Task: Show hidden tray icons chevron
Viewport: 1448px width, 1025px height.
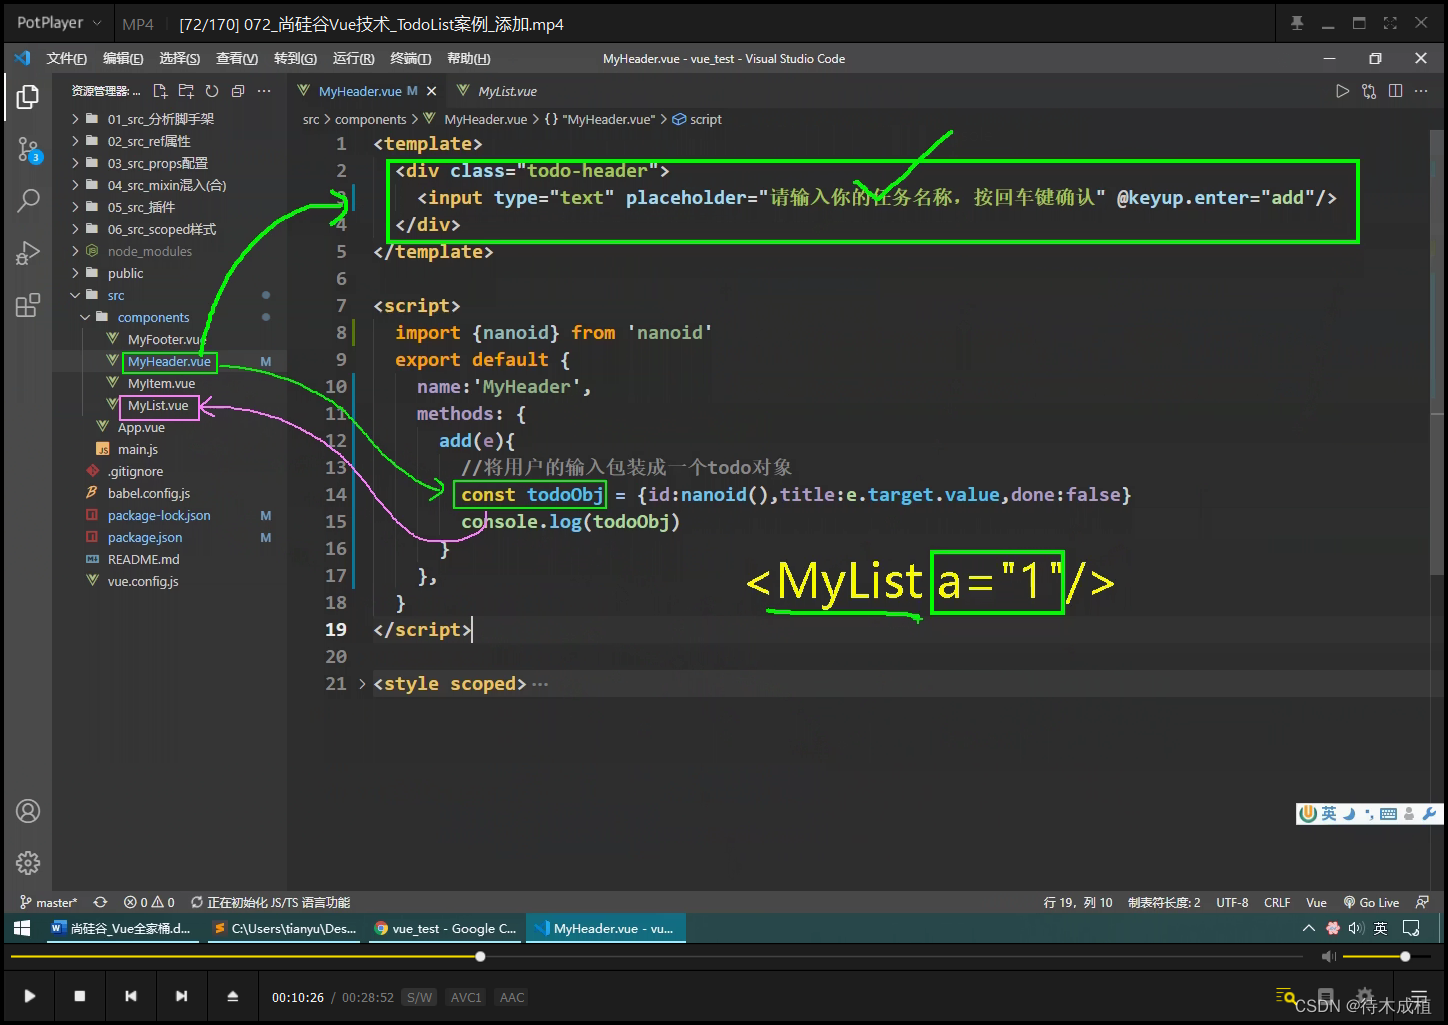Action: 1308,928
